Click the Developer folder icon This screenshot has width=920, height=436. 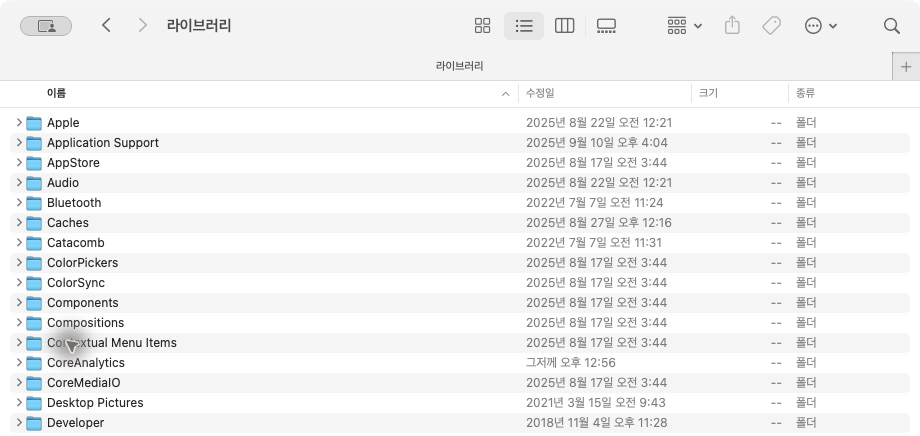click(x=34, y=423)
